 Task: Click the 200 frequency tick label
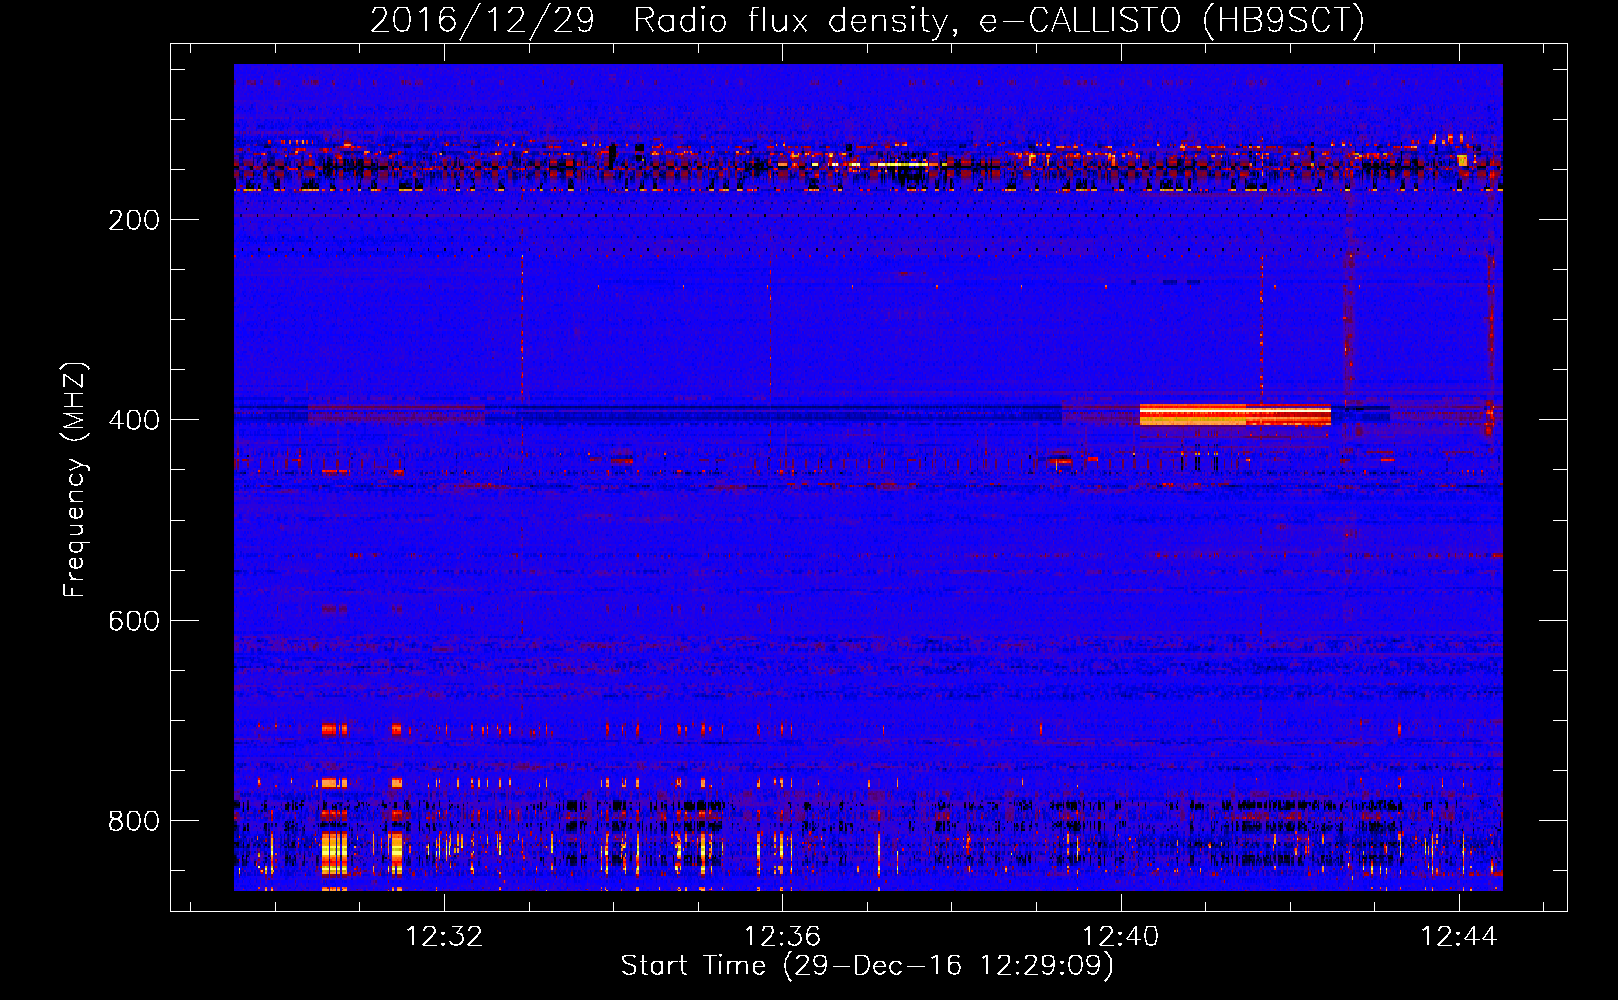click(134, 220)
